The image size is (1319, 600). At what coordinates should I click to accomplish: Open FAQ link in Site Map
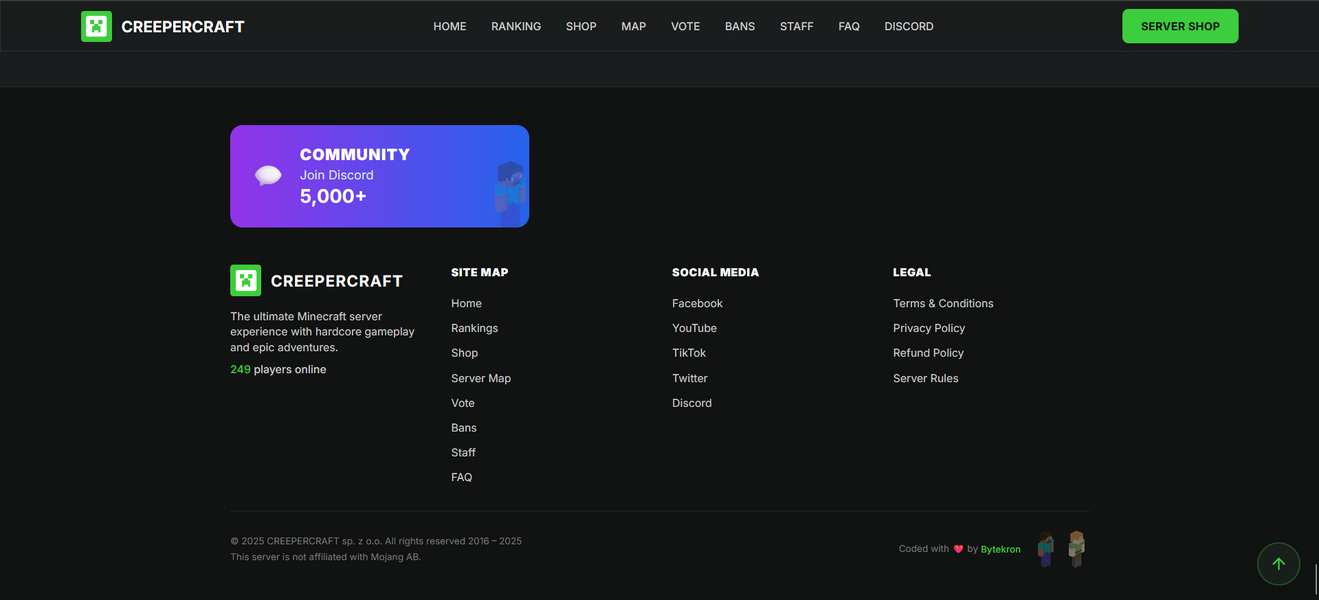(x=461, y=478)
